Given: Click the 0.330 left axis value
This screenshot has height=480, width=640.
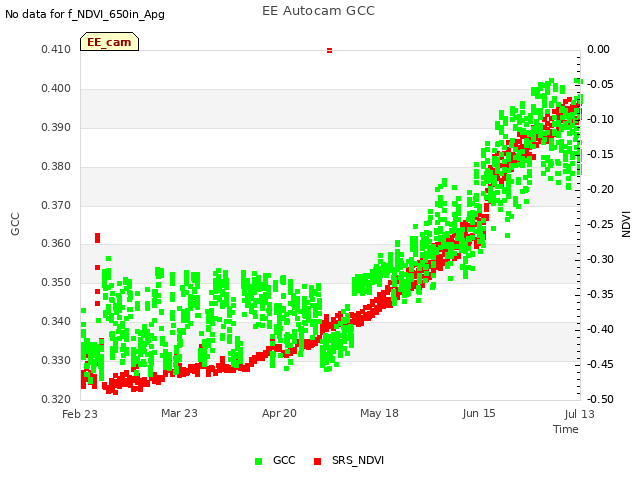Looking at the screenshot, I should click(56, 360).
